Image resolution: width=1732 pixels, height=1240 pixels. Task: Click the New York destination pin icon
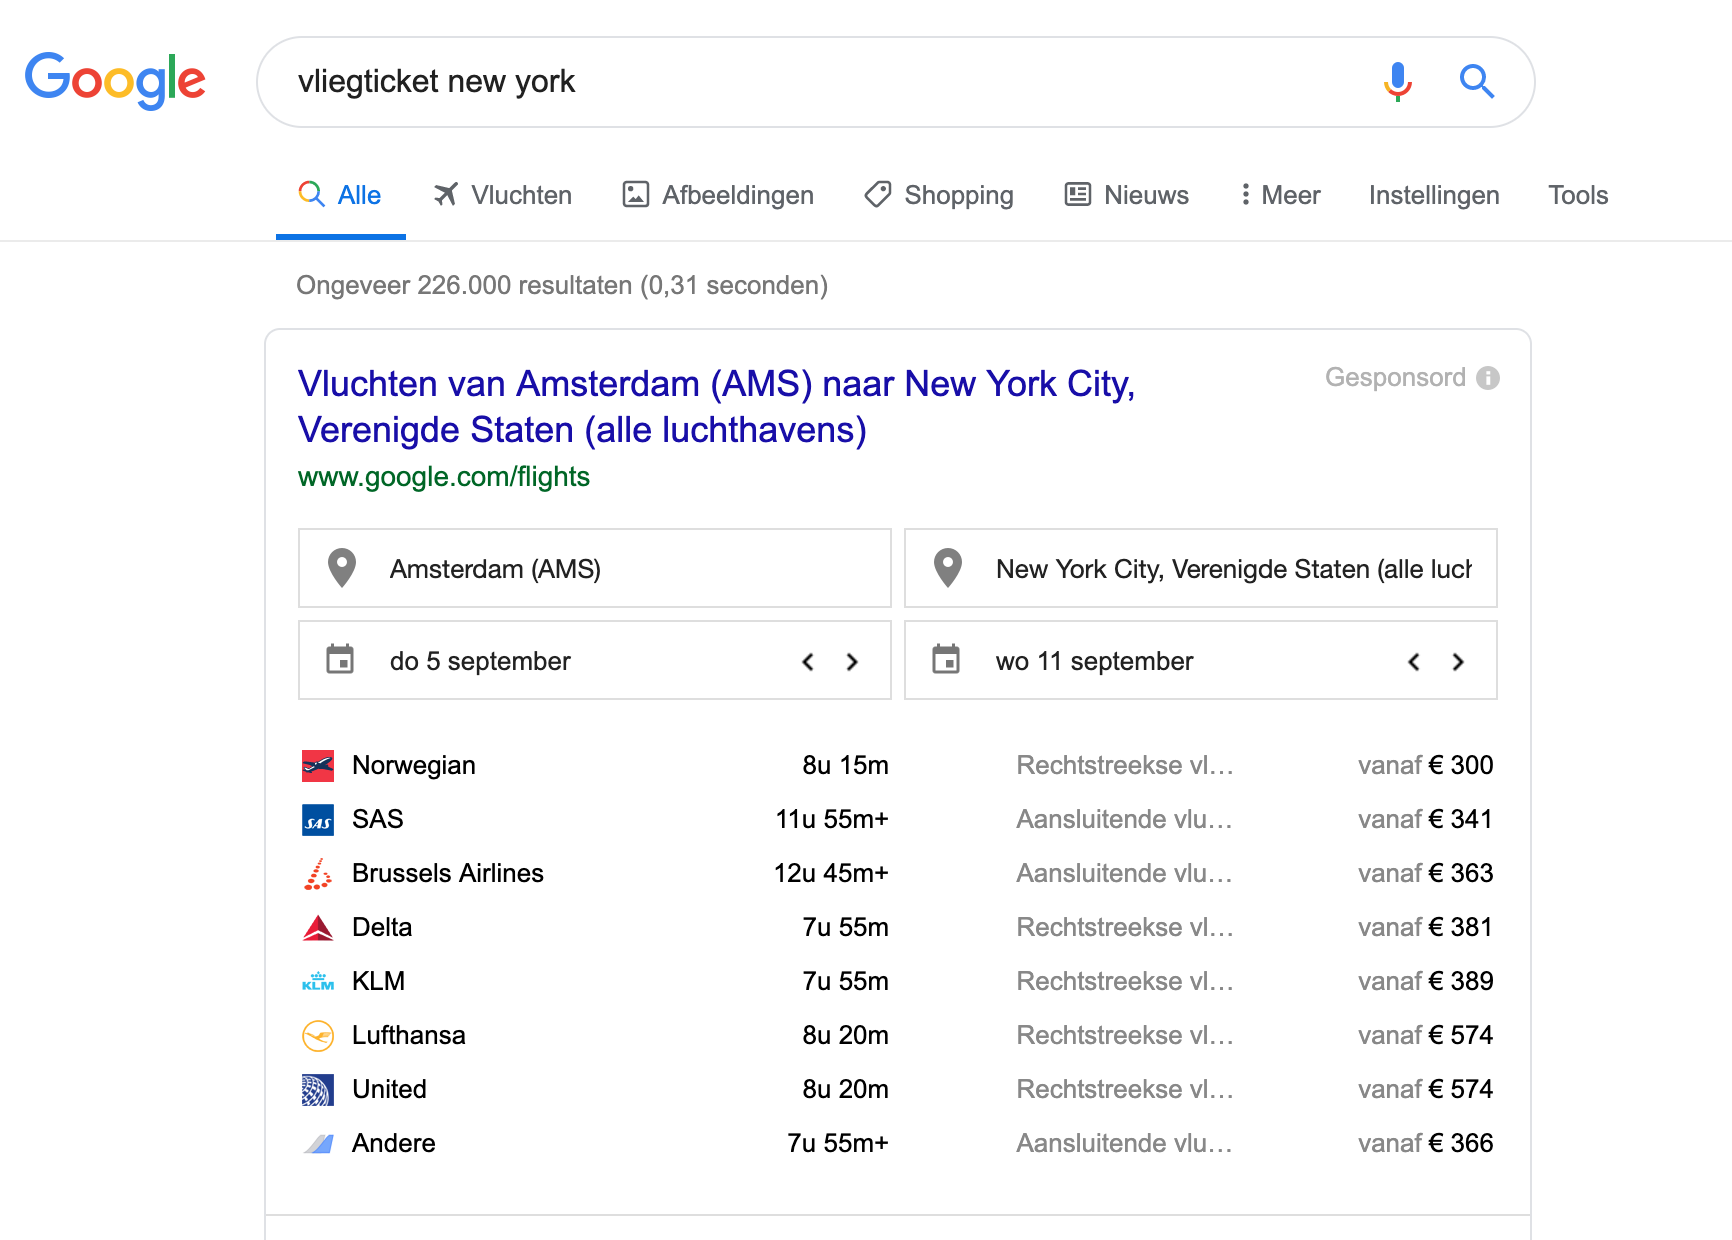(948, 568)
